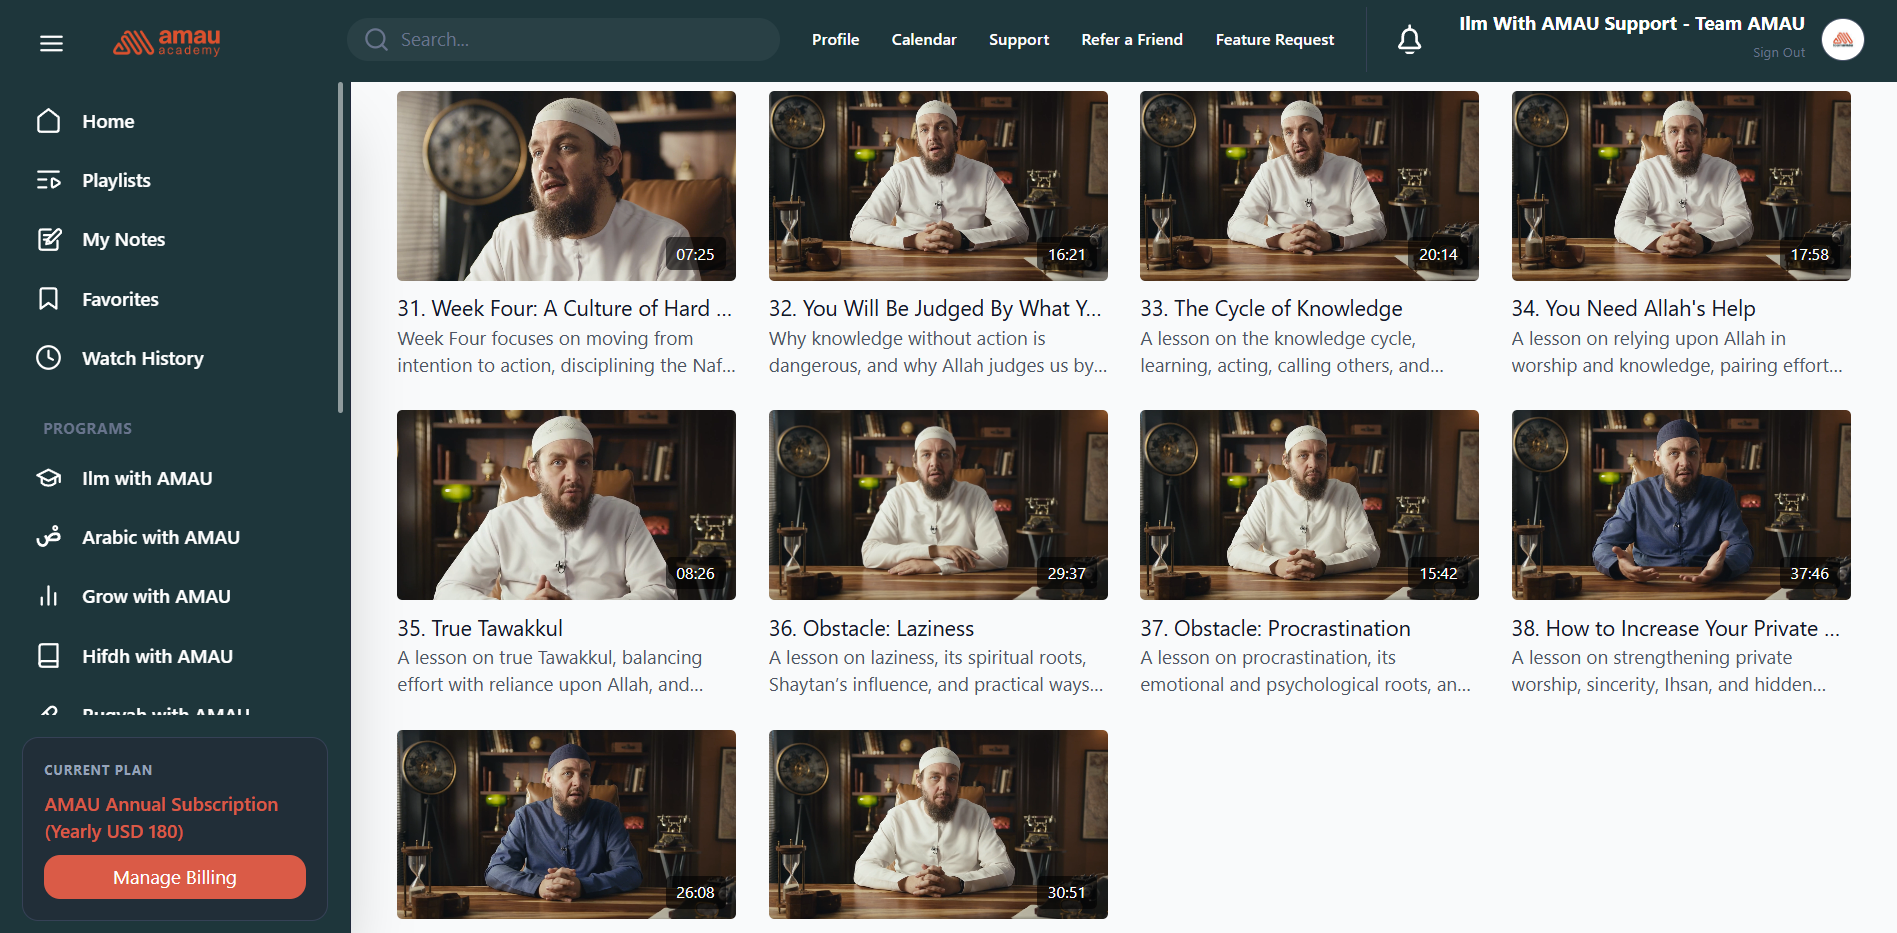
Task: Click the notification bell icon
Action: (x=1409, y=40)
